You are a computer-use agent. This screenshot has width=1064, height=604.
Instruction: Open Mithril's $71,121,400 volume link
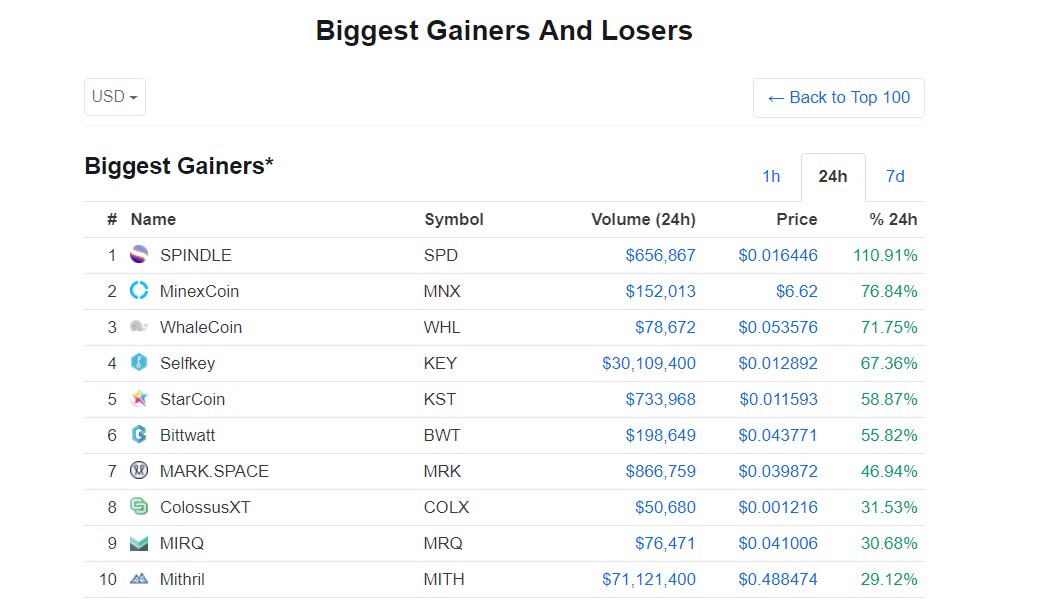click(x=649, y=579)
